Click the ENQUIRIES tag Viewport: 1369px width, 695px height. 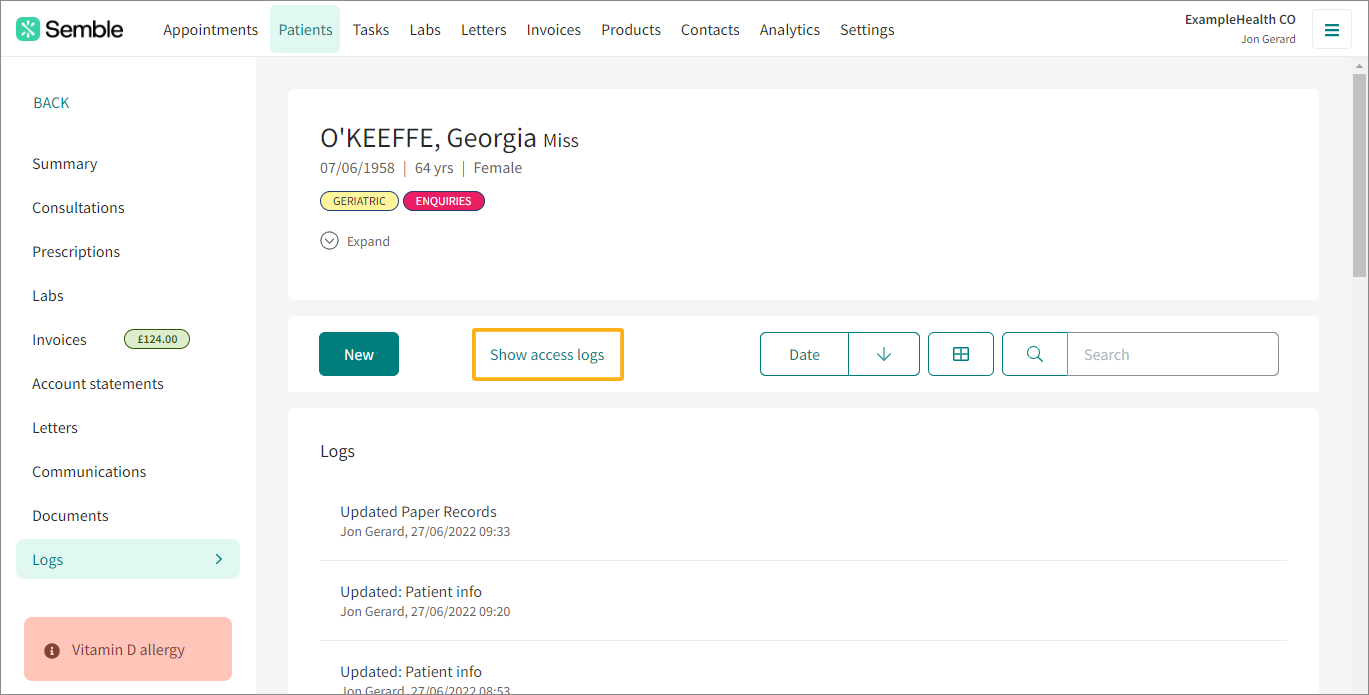click(444, 201)
